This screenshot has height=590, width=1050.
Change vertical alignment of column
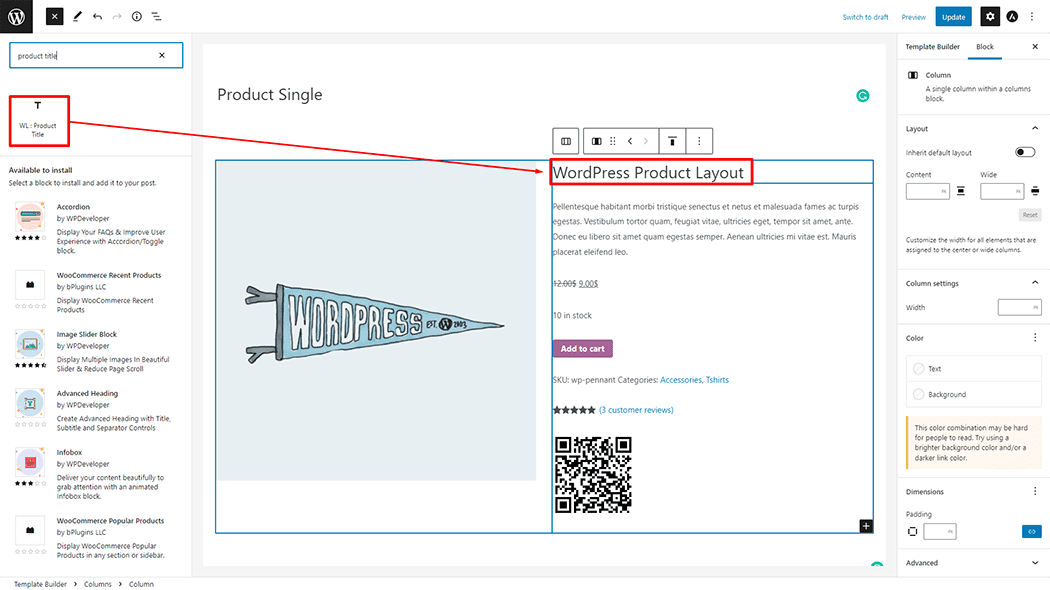[x=672, y=141]
